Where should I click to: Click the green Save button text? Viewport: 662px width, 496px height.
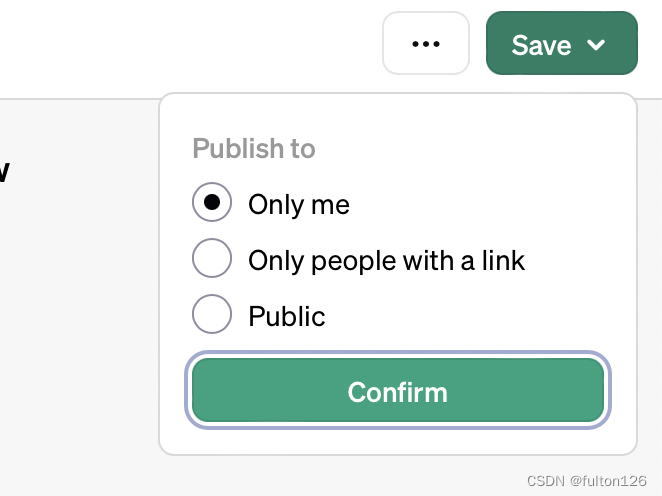[x=541, y=45]
